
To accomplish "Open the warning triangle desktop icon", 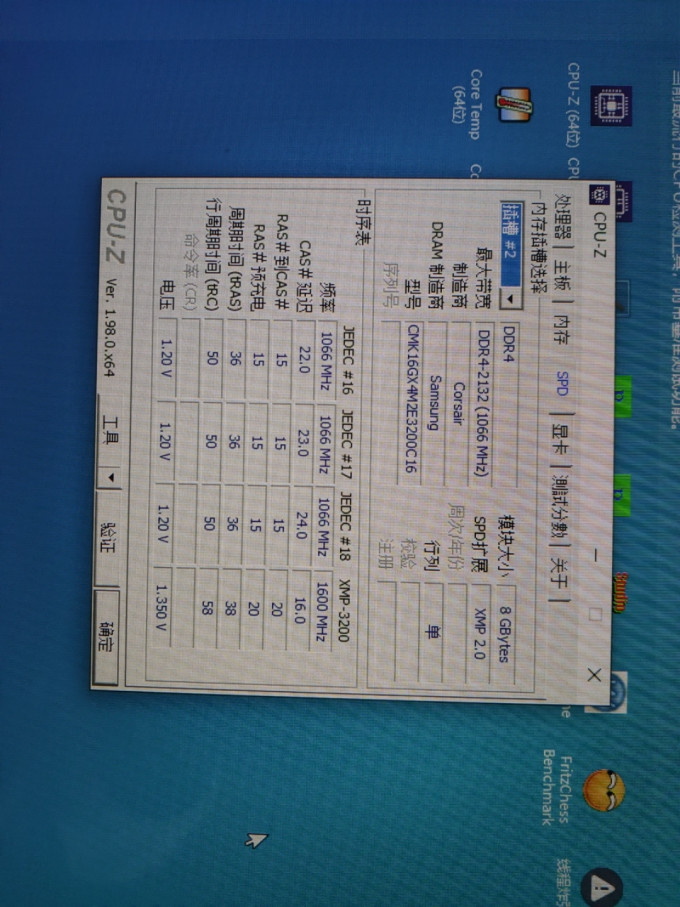I will pyautogui.click(x=601, y=886).
